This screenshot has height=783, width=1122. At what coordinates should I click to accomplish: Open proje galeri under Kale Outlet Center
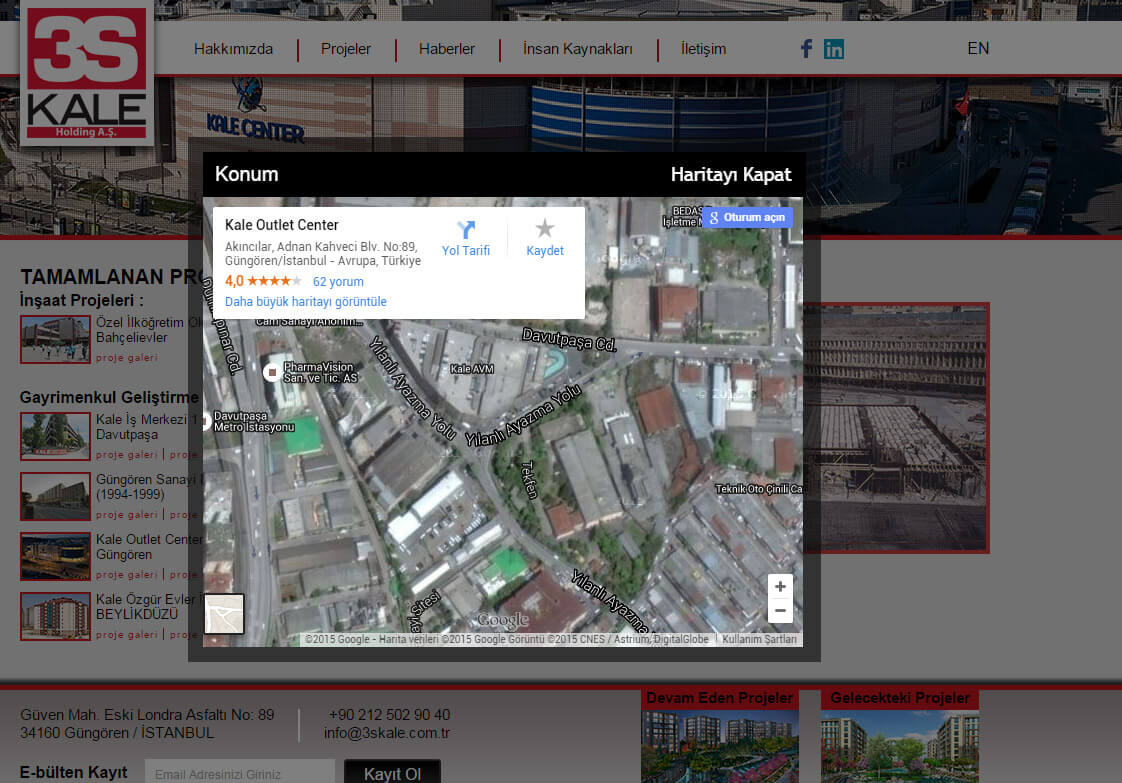pyautogui.click(x=127, y=575)
